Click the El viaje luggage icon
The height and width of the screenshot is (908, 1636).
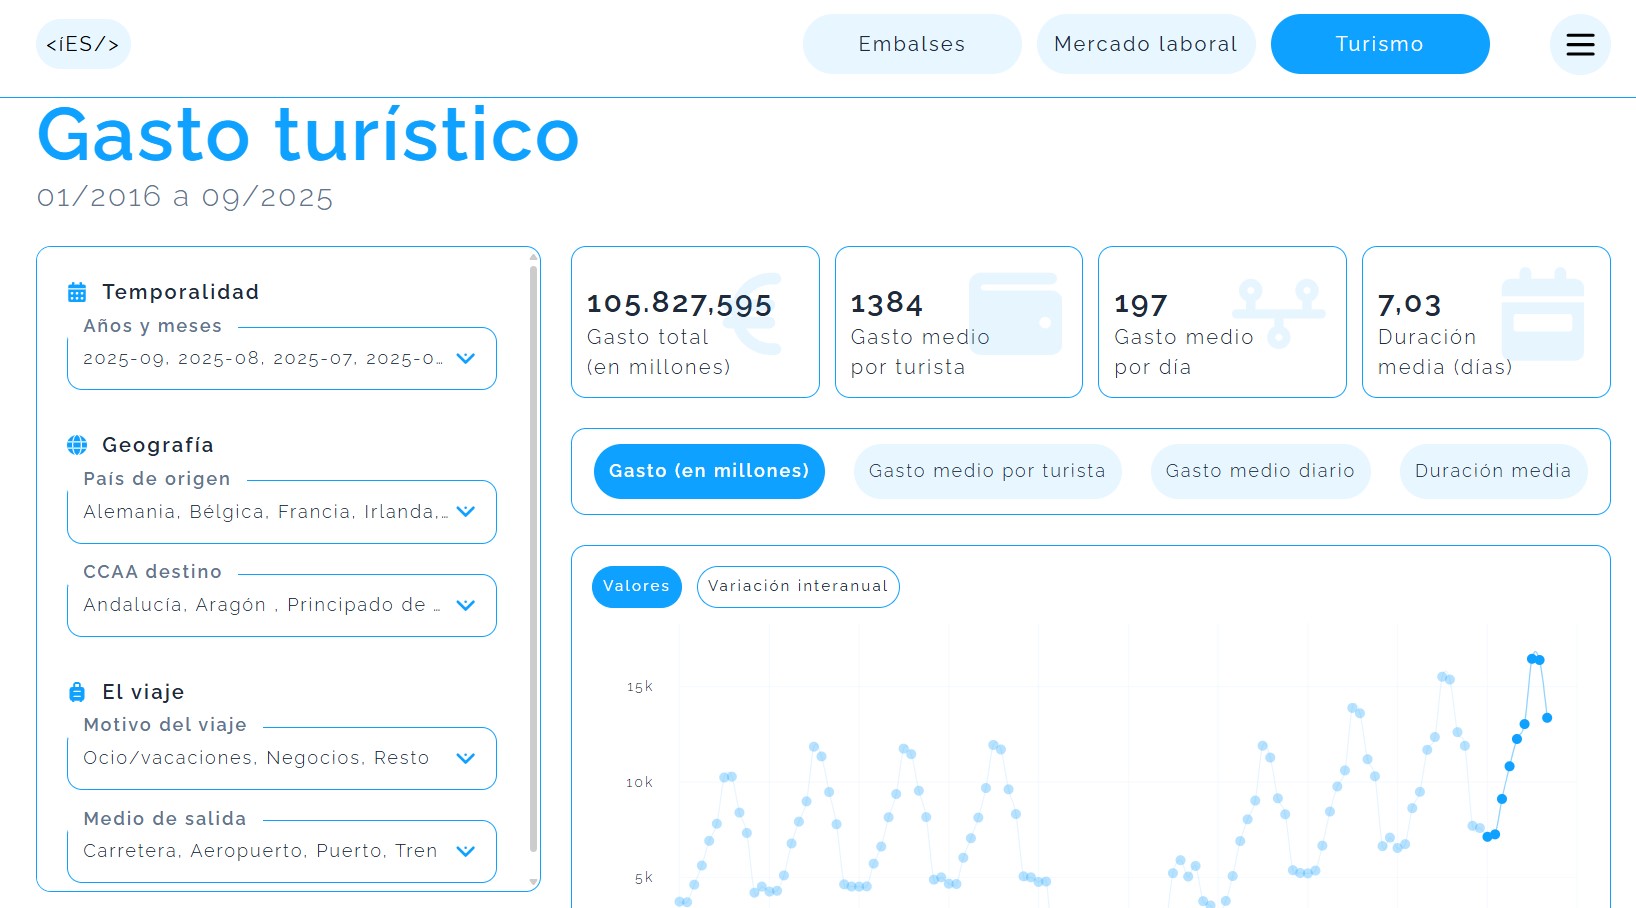coord(77,692)
